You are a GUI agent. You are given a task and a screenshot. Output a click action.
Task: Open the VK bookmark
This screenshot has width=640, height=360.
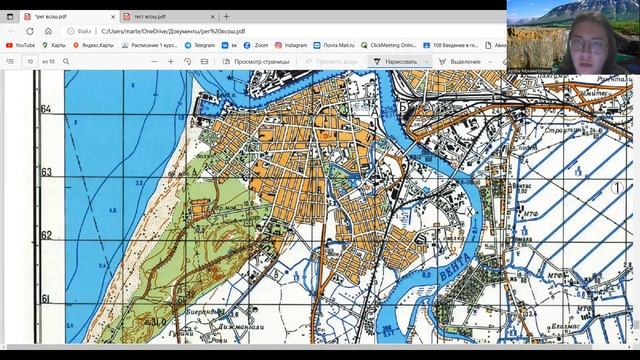coord(229,45)
